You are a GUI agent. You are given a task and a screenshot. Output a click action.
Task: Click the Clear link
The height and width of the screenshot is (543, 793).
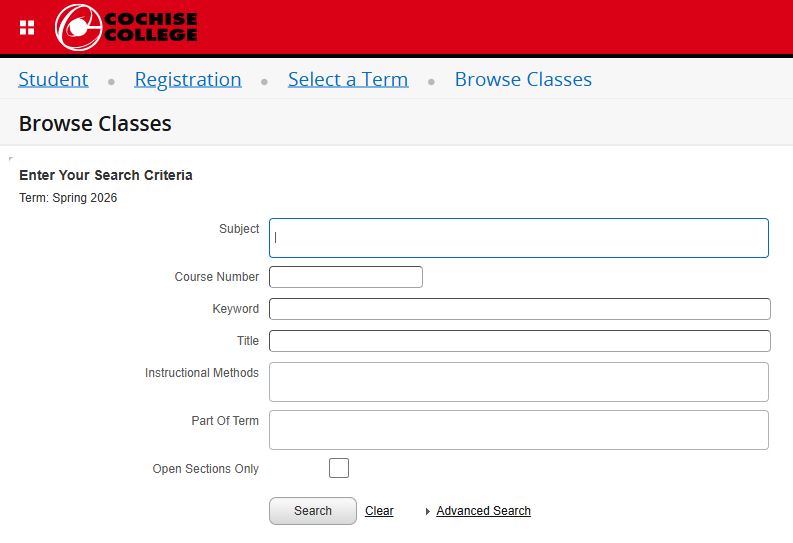379,511
